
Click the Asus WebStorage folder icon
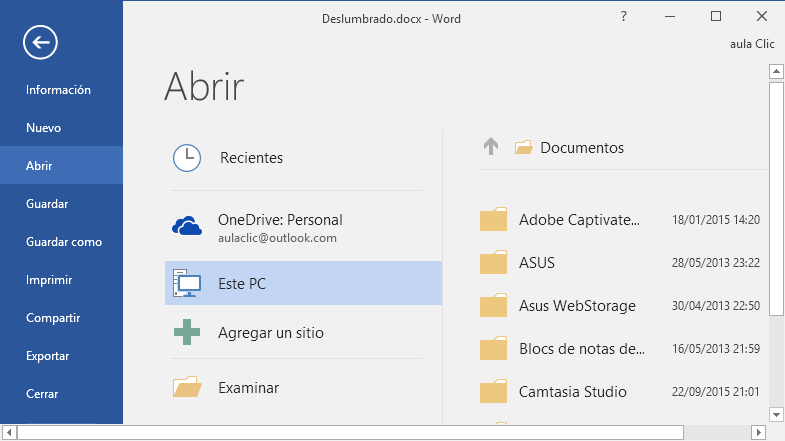click(x=493, y=305)
